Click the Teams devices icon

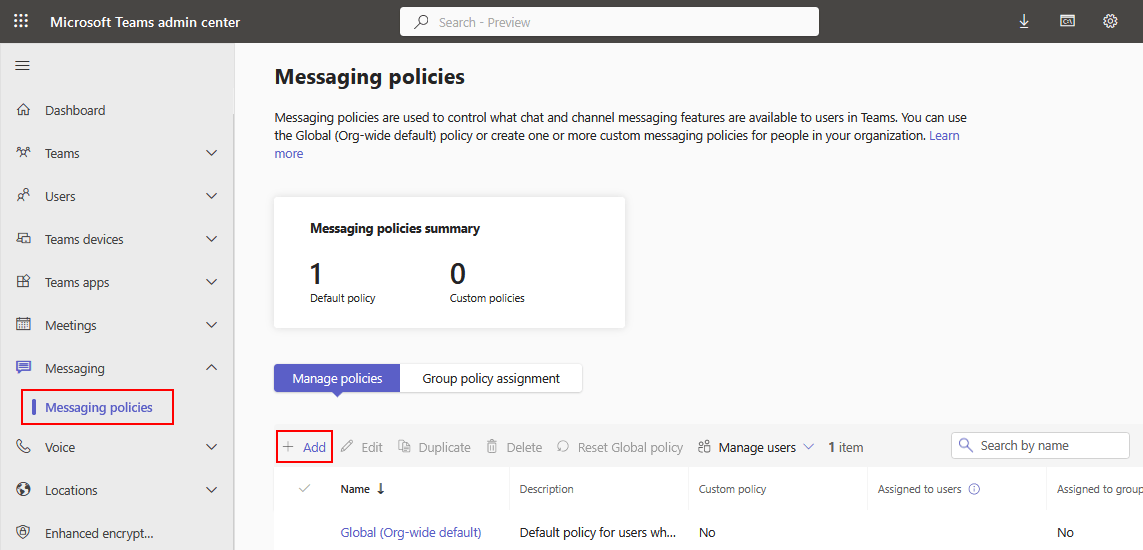pyautogui.click(x=23, y=239)
